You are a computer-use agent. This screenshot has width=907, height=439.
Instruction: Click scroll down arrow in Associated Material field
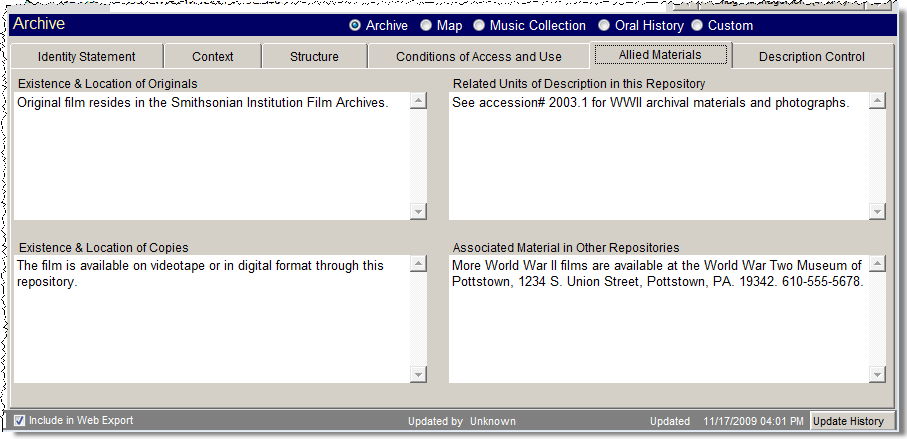coord(877,375)
